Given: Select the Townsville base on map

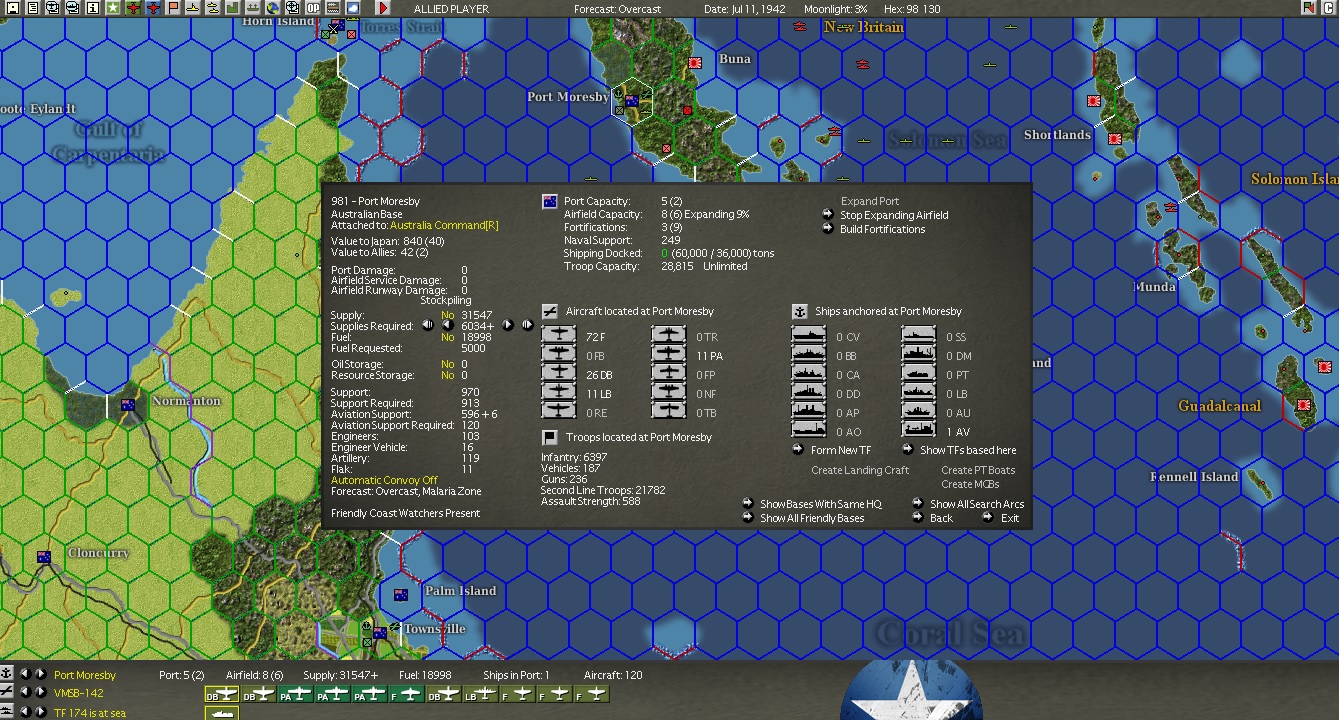Looking at the screenshot, I should [381, 632].
